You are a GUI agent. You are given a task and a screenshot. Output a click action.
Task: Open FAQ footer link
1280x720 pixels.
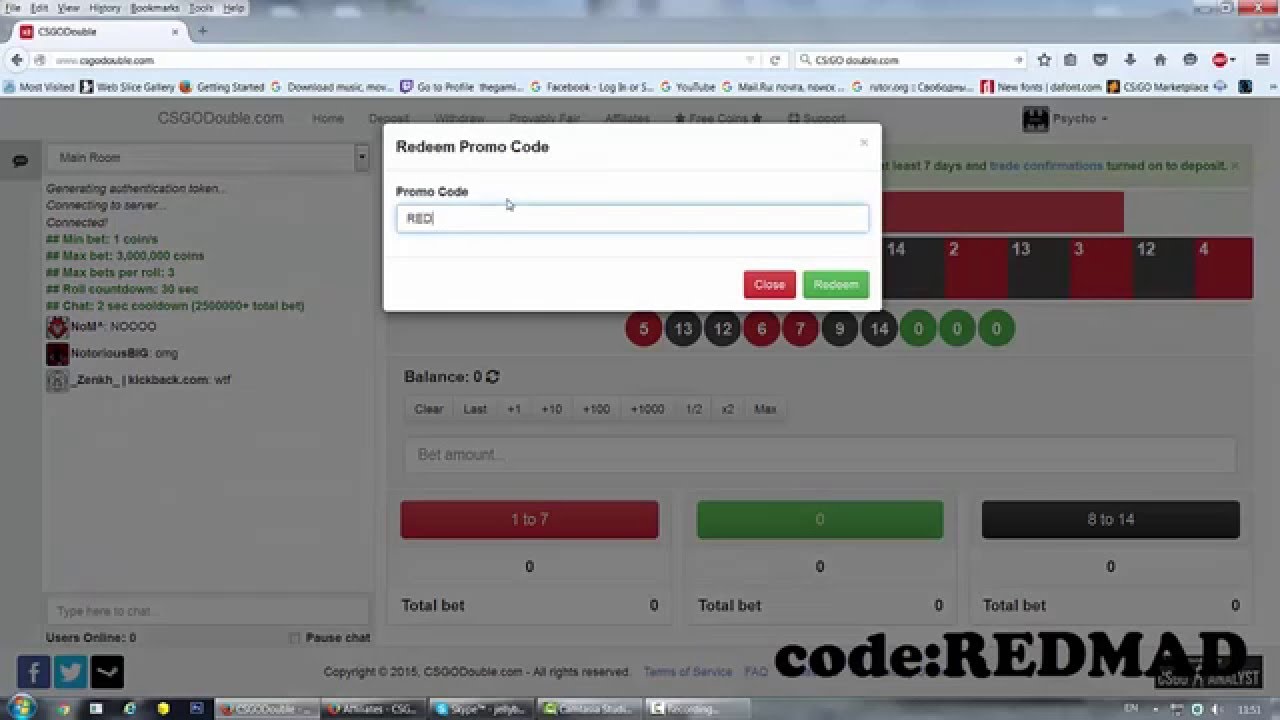[x=756, y=672]
